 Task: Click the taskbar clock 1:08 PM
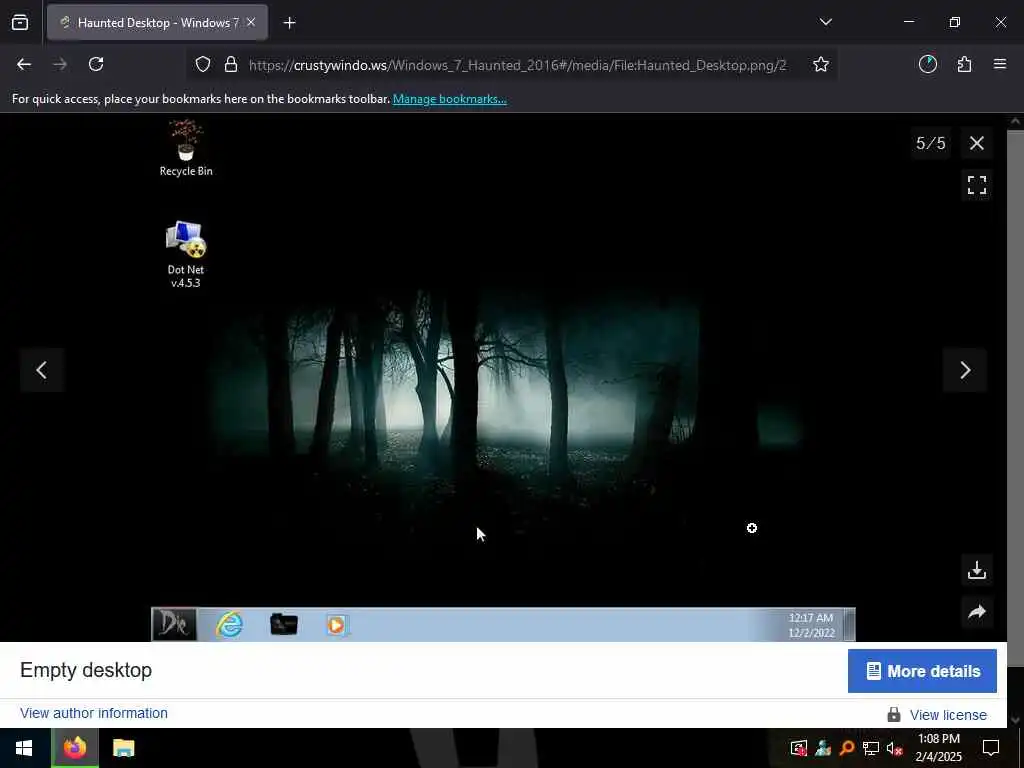point(938,748)
